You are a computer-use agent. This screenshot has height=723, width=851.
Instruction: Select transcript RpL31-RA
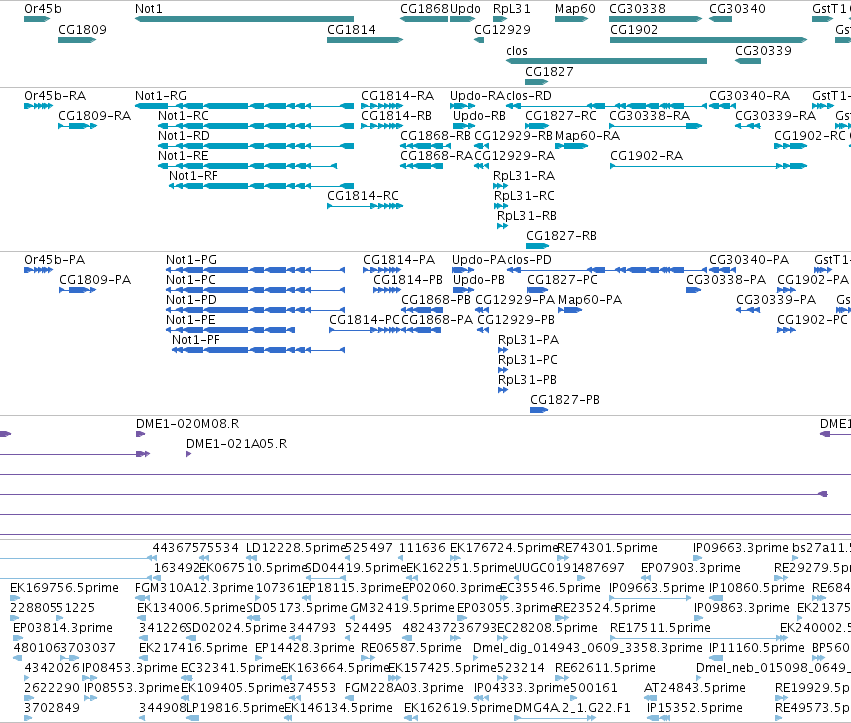524,176
